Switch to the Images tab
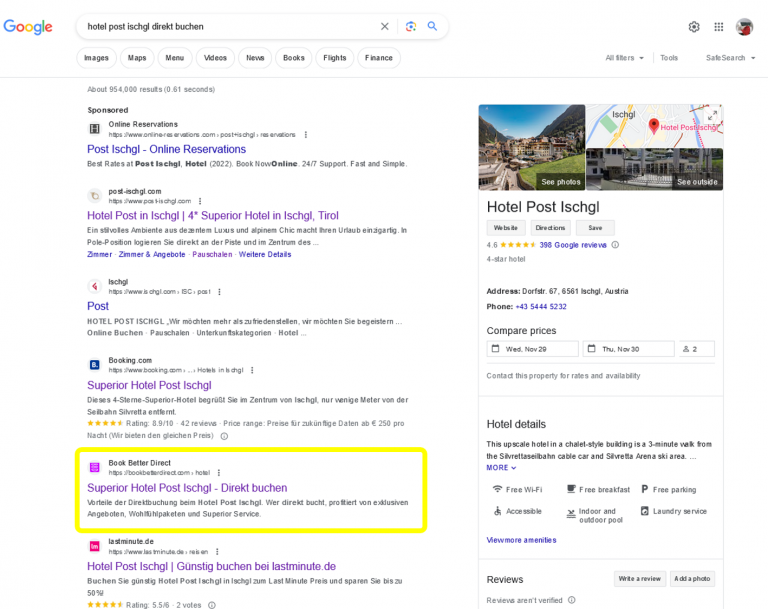 coord(96,58)
